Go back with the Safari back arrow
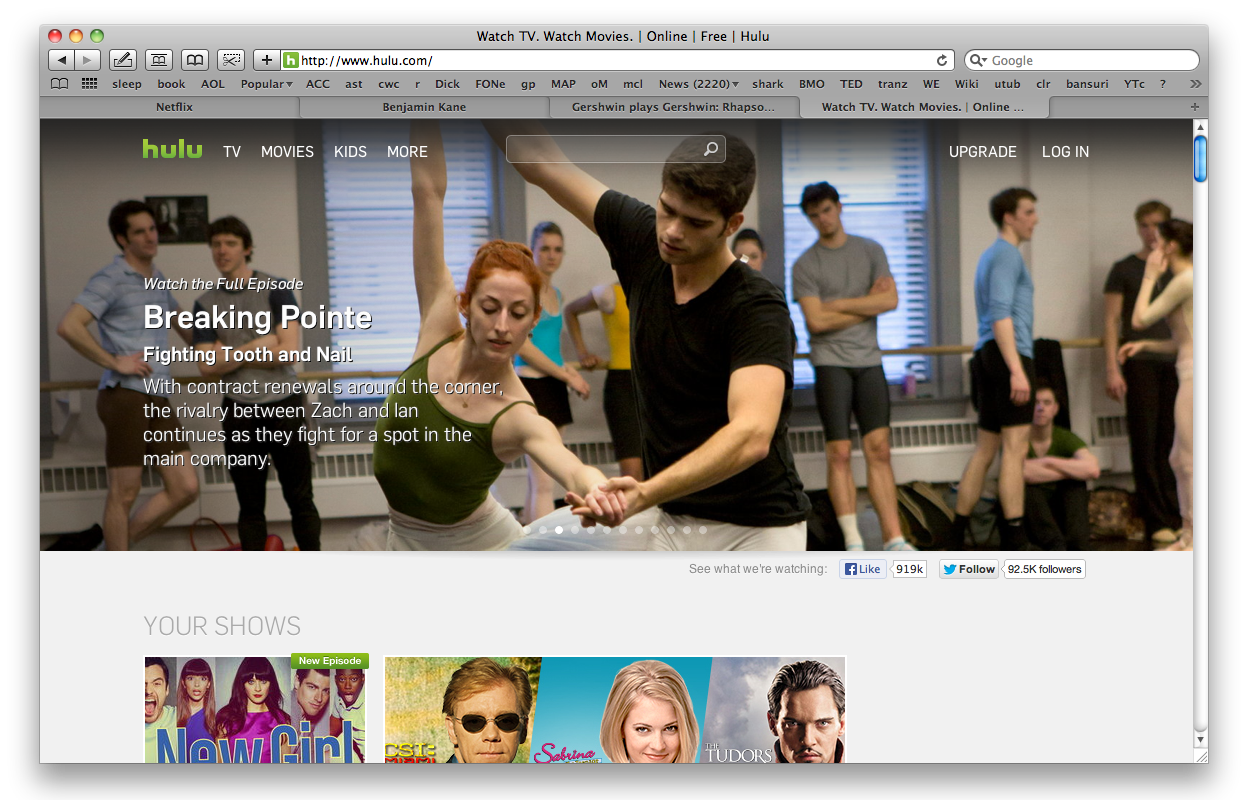1248x800 pixels. [x=61, y=60]
